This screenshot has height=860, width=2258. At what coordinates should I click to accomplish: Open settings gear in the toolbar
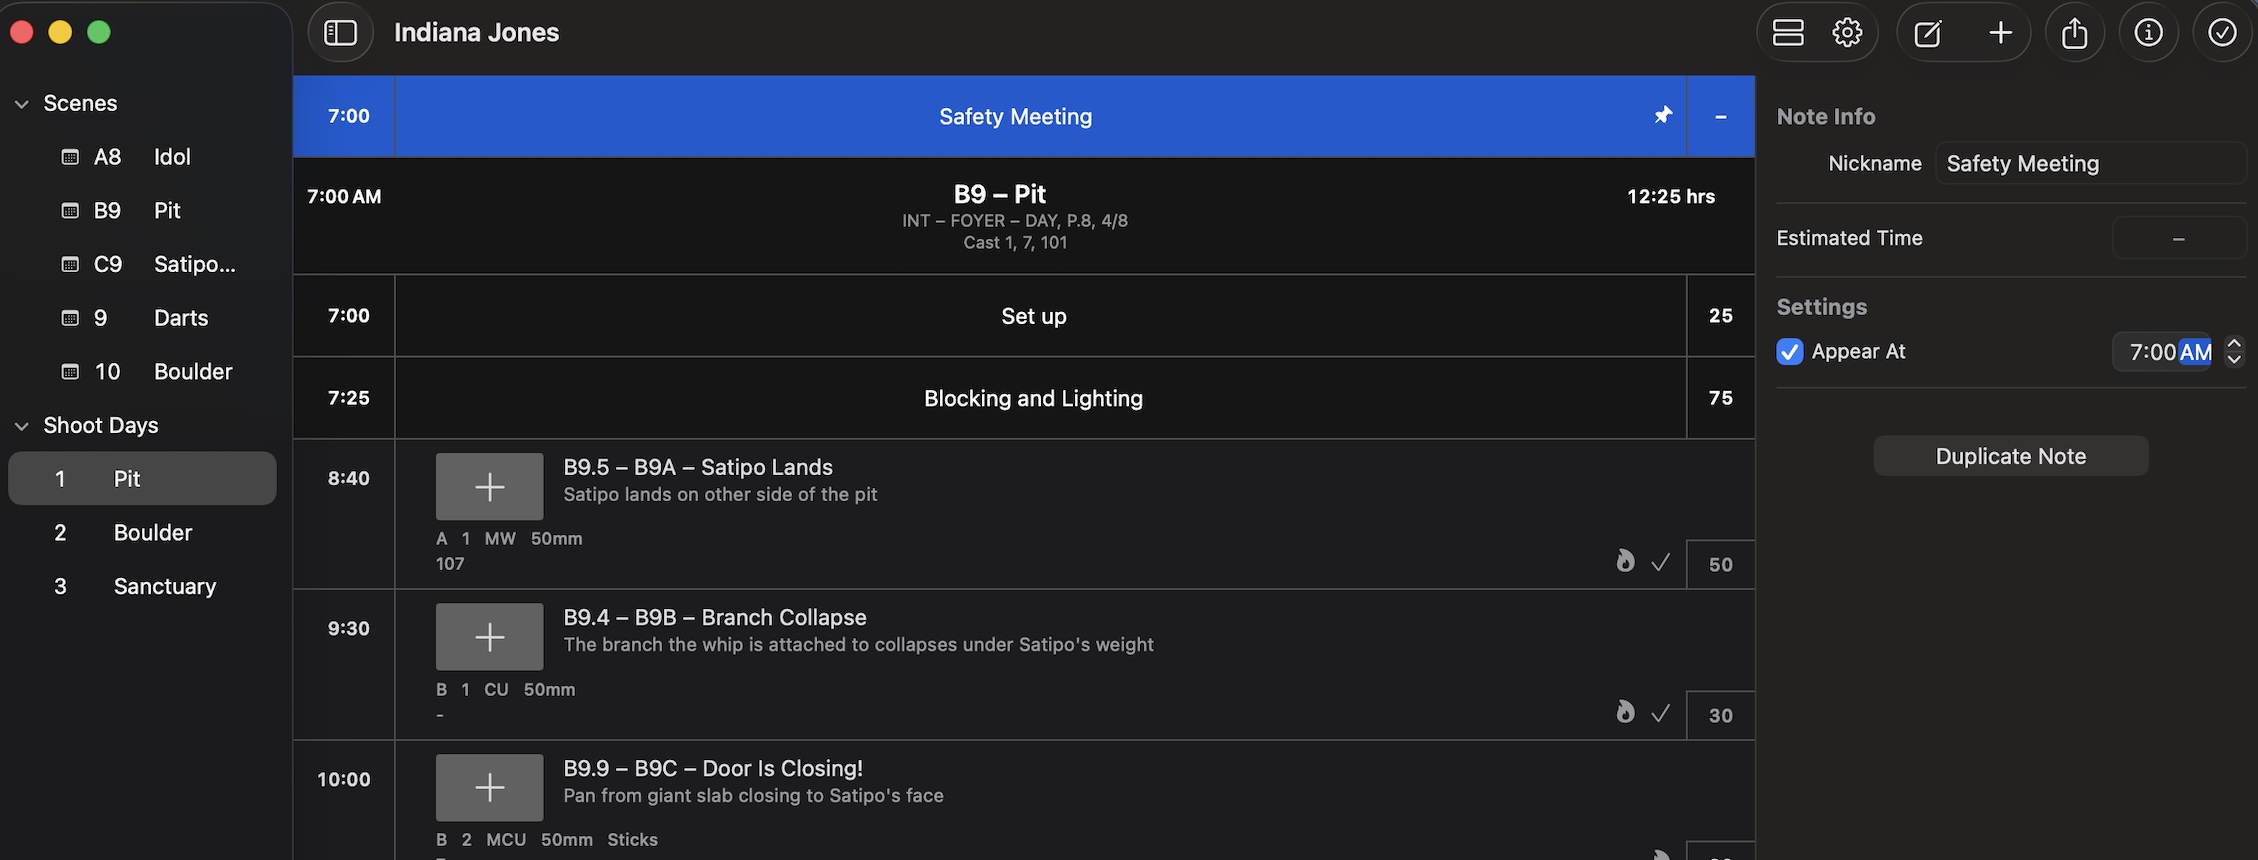click(x=1847, y=33)
